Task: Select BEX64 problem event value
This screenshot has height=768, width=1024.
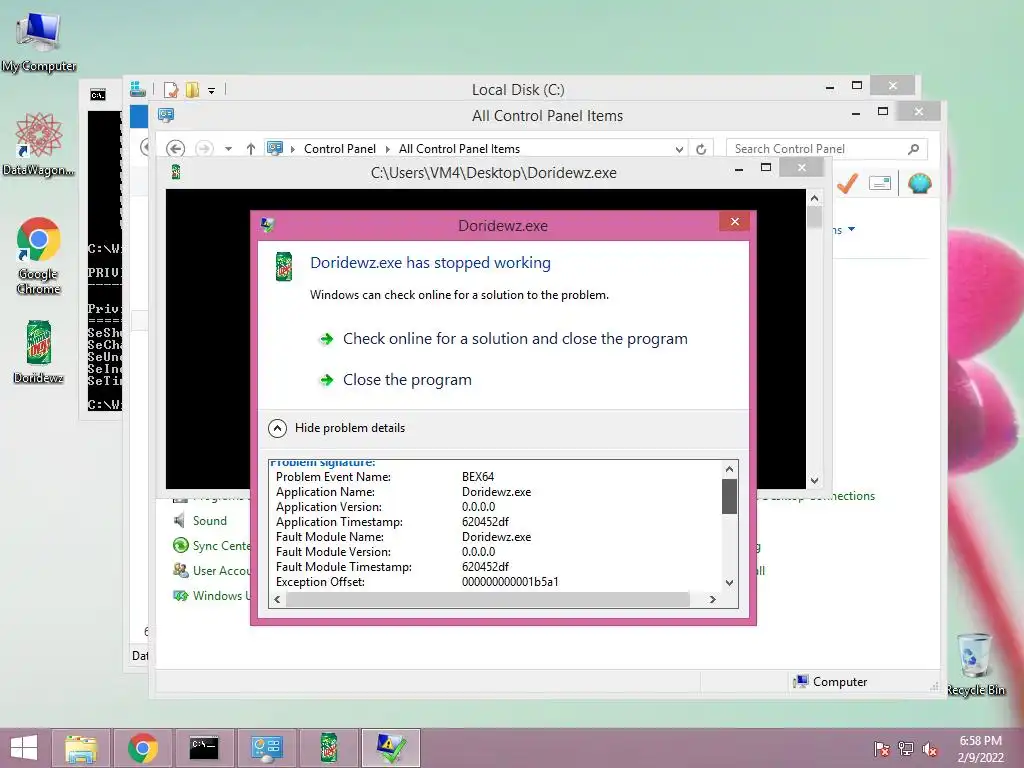Action: point(478,477)
